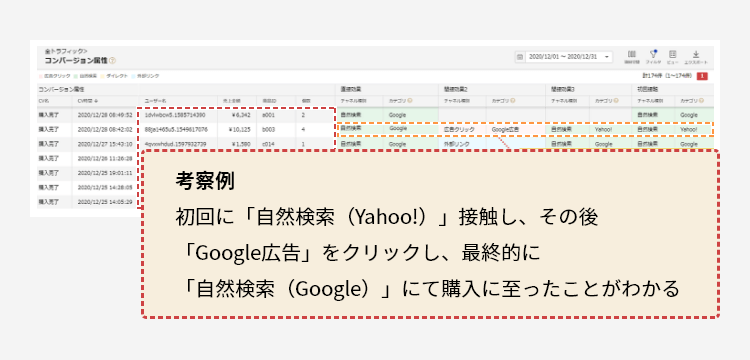This screenshot has width=750, height=360.
Task: Open the calendar icon beside the date range
Action: (520, 57)
